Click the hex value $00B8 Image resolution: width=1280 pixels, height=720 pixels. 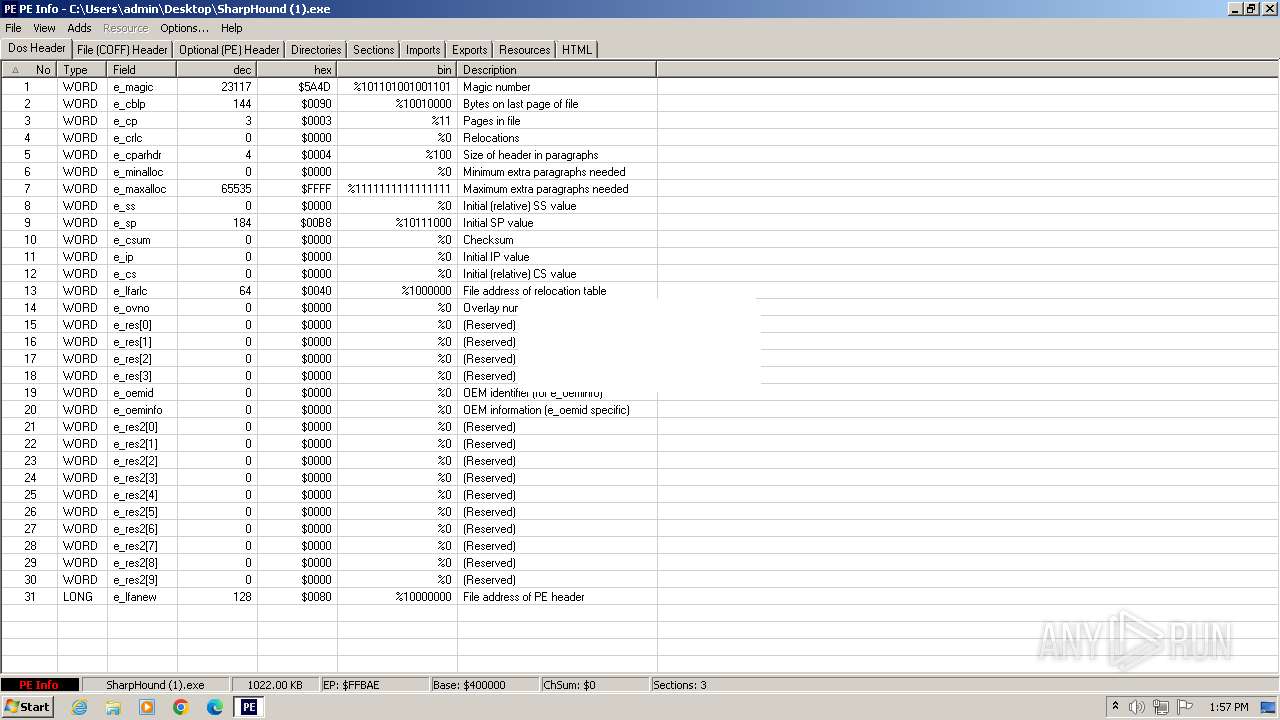tap(315, 223)
